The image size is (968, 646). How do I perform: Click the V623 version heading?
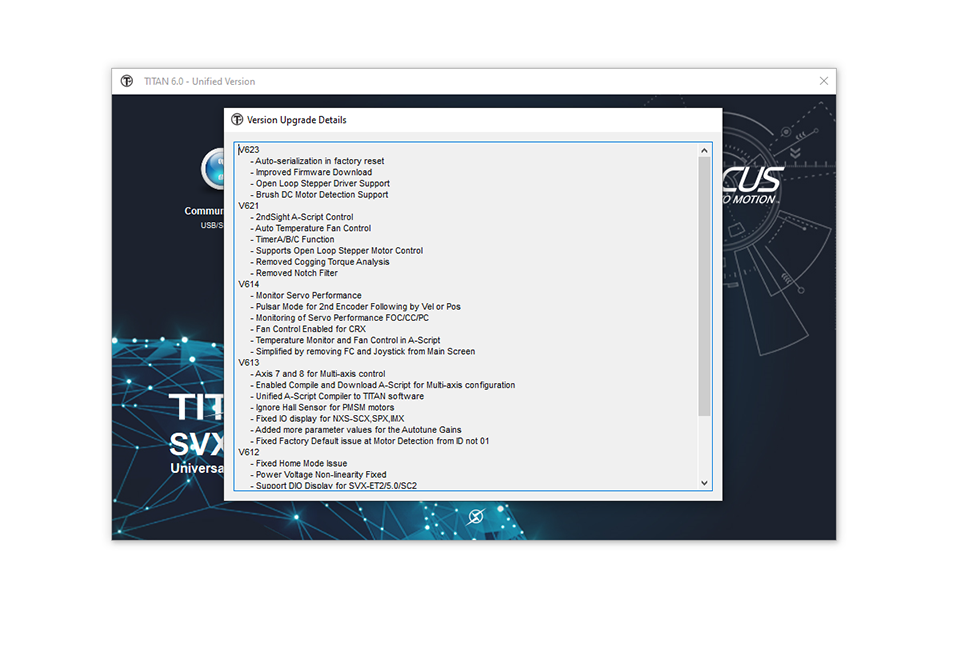pyautogui.click(x=249, y=150)
